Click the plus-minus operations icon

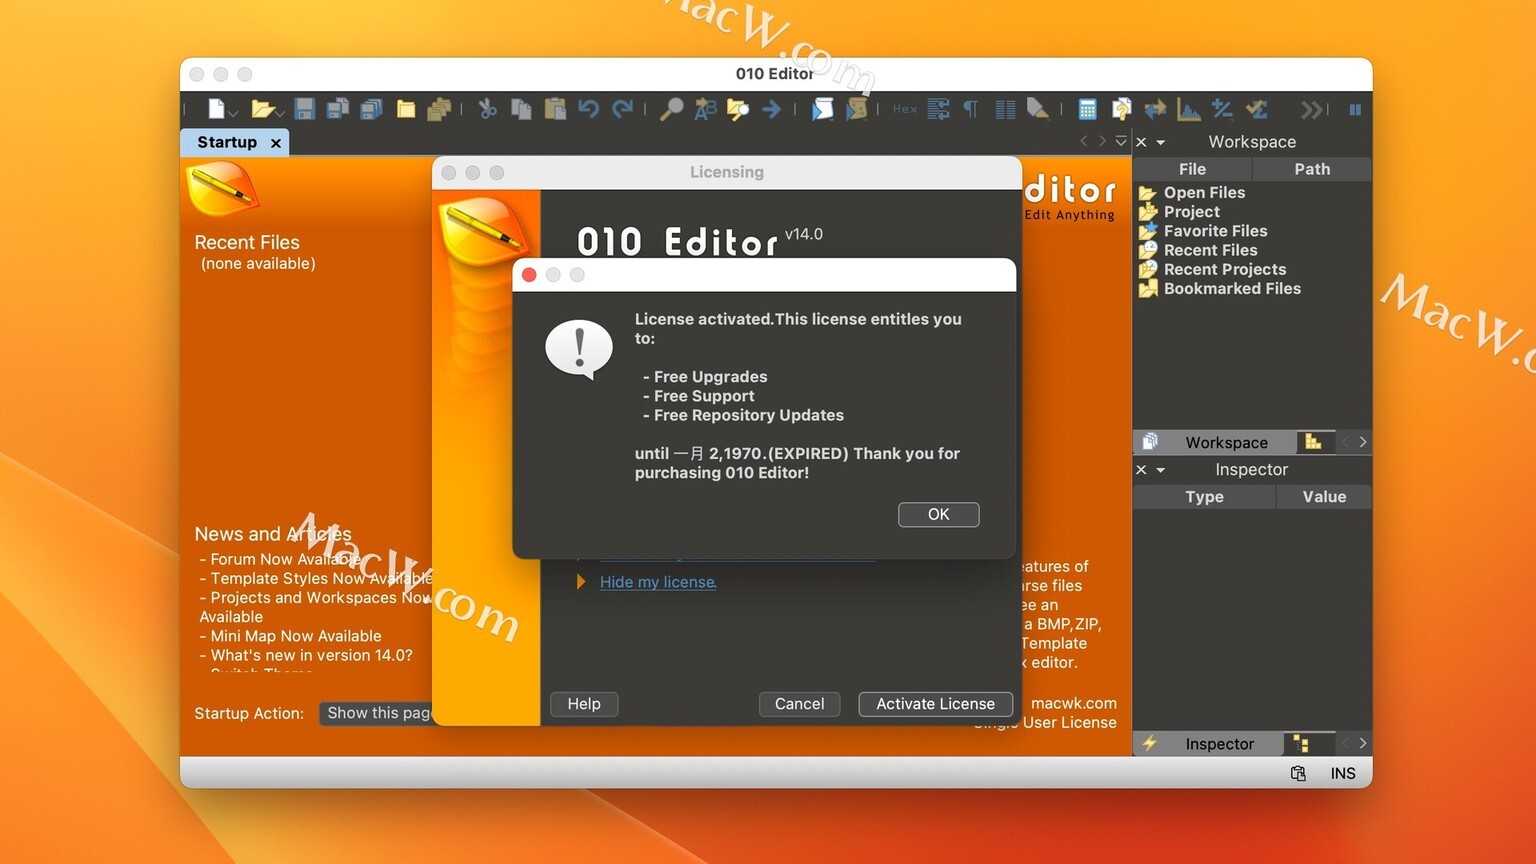(x=1222, y=109)
